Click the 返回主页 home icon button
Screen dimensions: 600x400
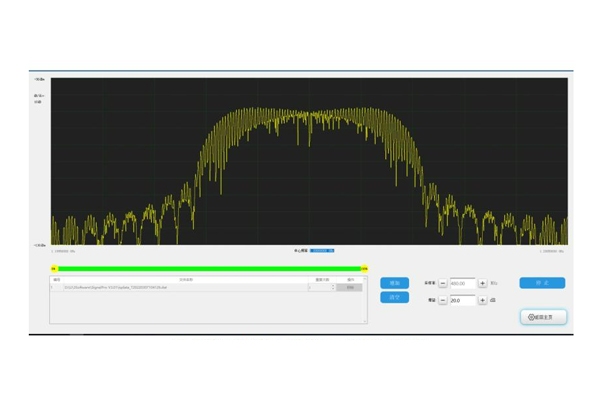(x=544, y=317)
